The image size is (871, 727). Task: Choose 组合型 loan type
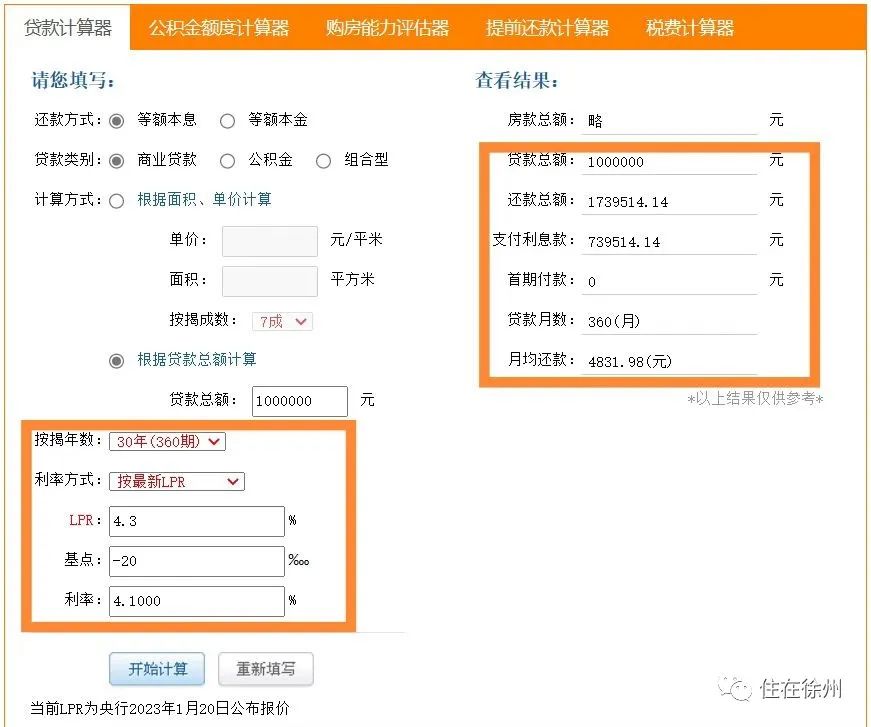pos(323,160)
